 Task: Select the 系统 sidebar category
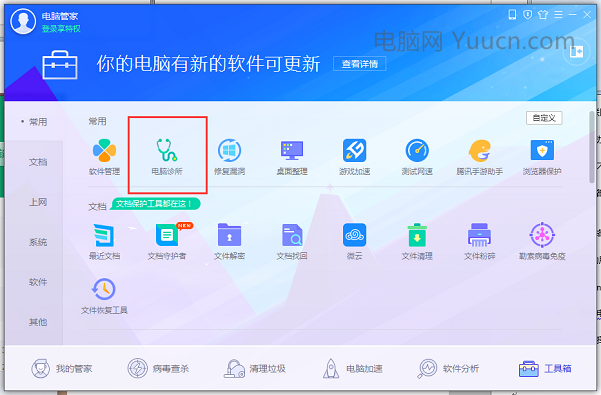[38, 242]
